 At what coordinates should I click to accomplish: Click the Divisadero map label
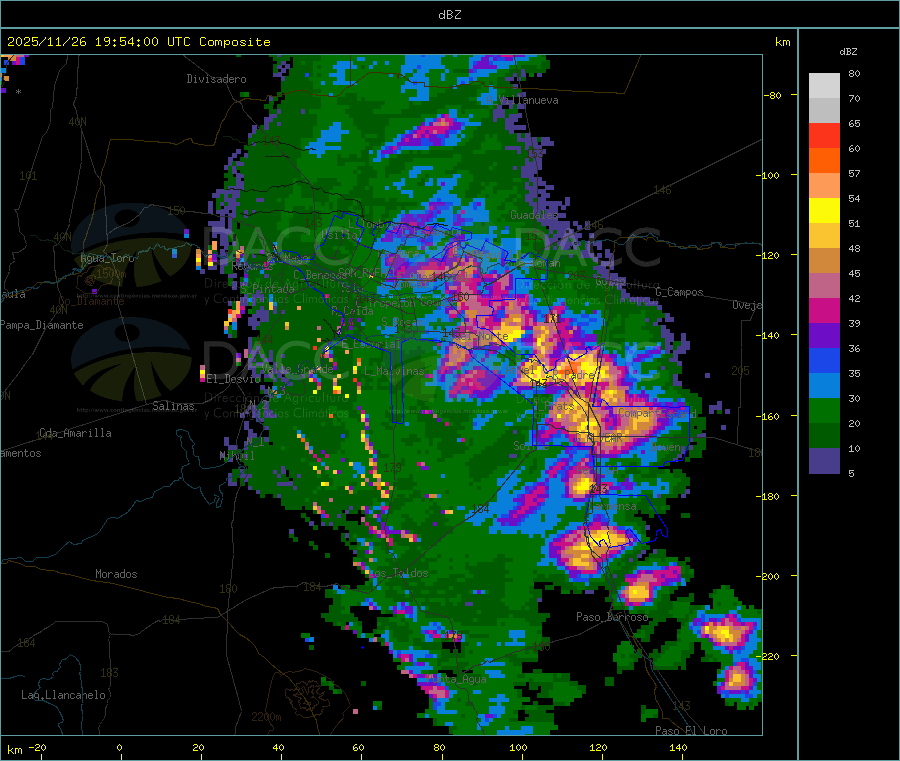(216, 79)
